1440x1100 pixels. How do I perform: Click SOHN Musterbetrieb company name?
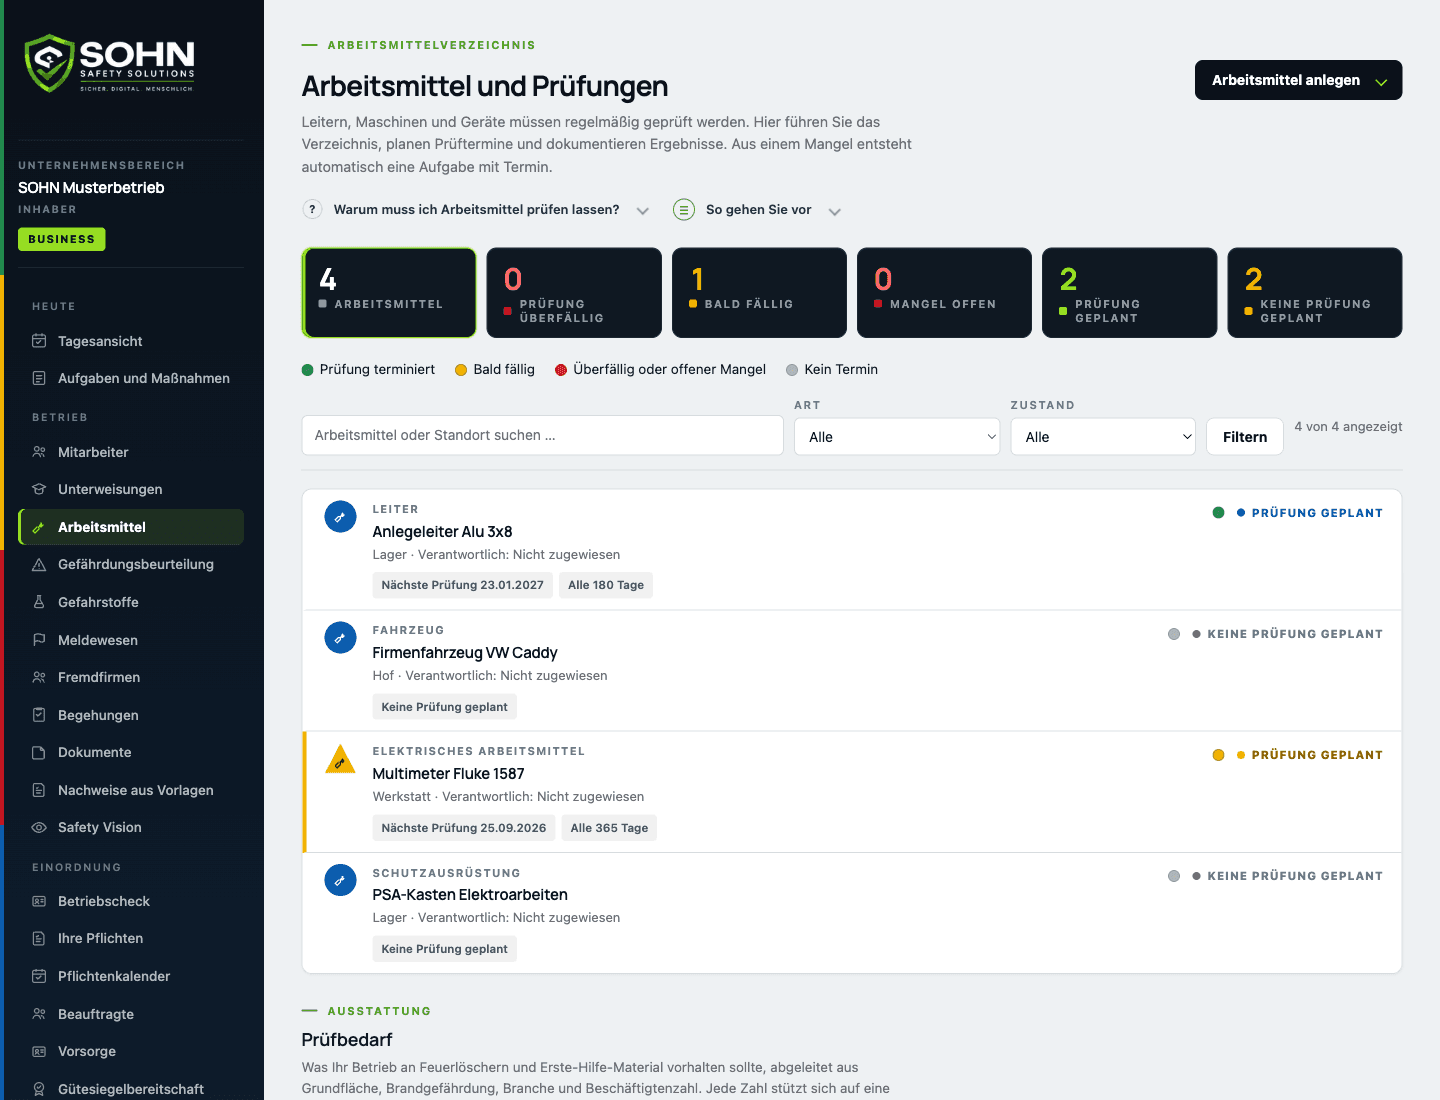(x=91, y=188)
